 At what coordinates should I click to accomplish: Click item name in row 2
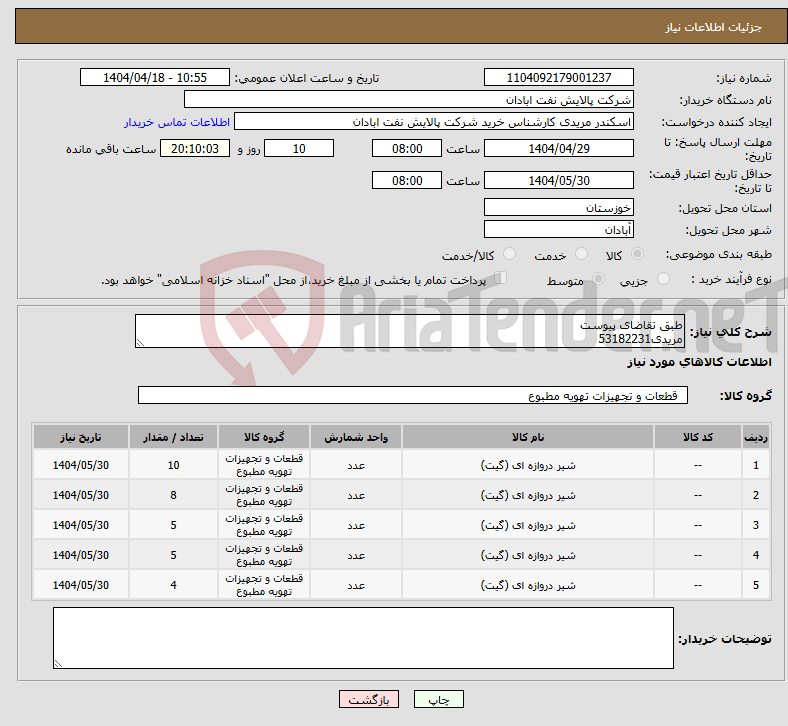pos(528,495)
